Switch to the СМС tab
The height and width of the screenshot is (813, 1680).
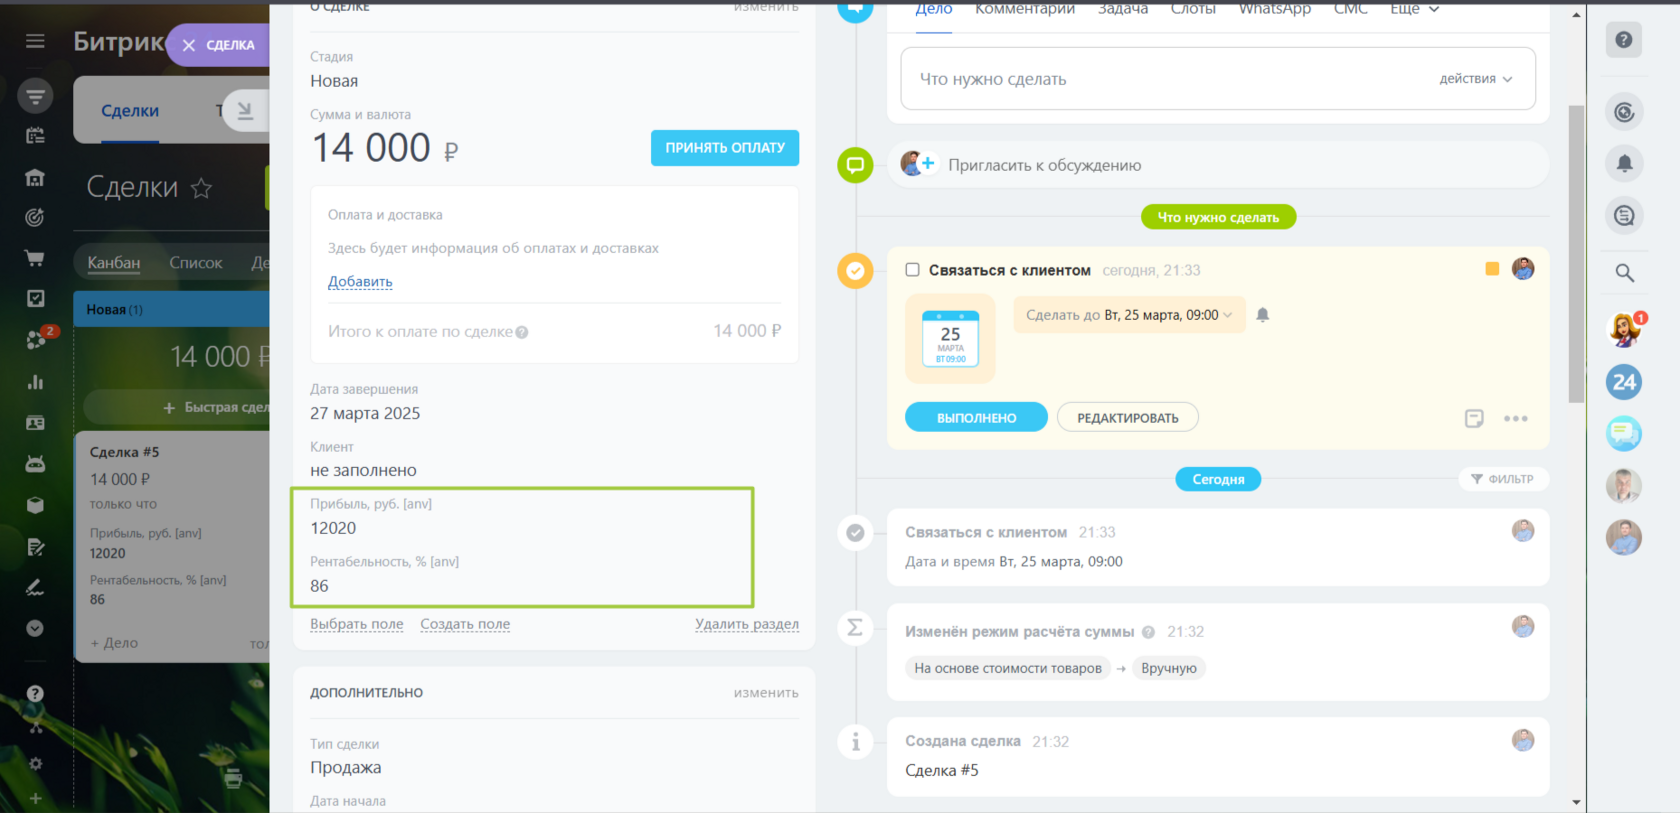[x=1350, y=9]
